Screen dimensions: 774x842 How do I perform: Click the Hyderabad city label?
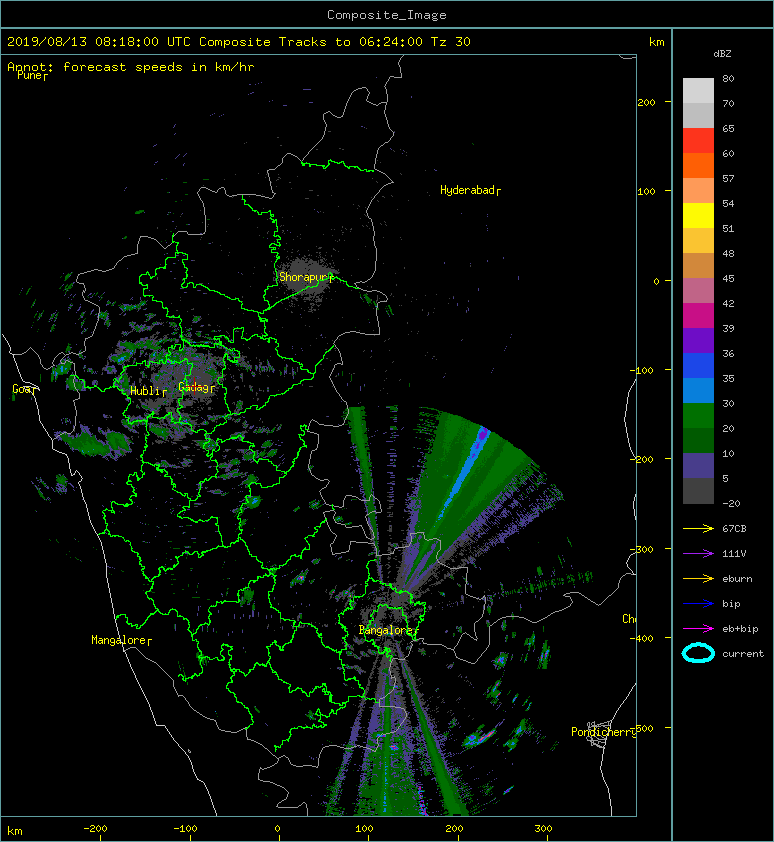tap(471, 190)
